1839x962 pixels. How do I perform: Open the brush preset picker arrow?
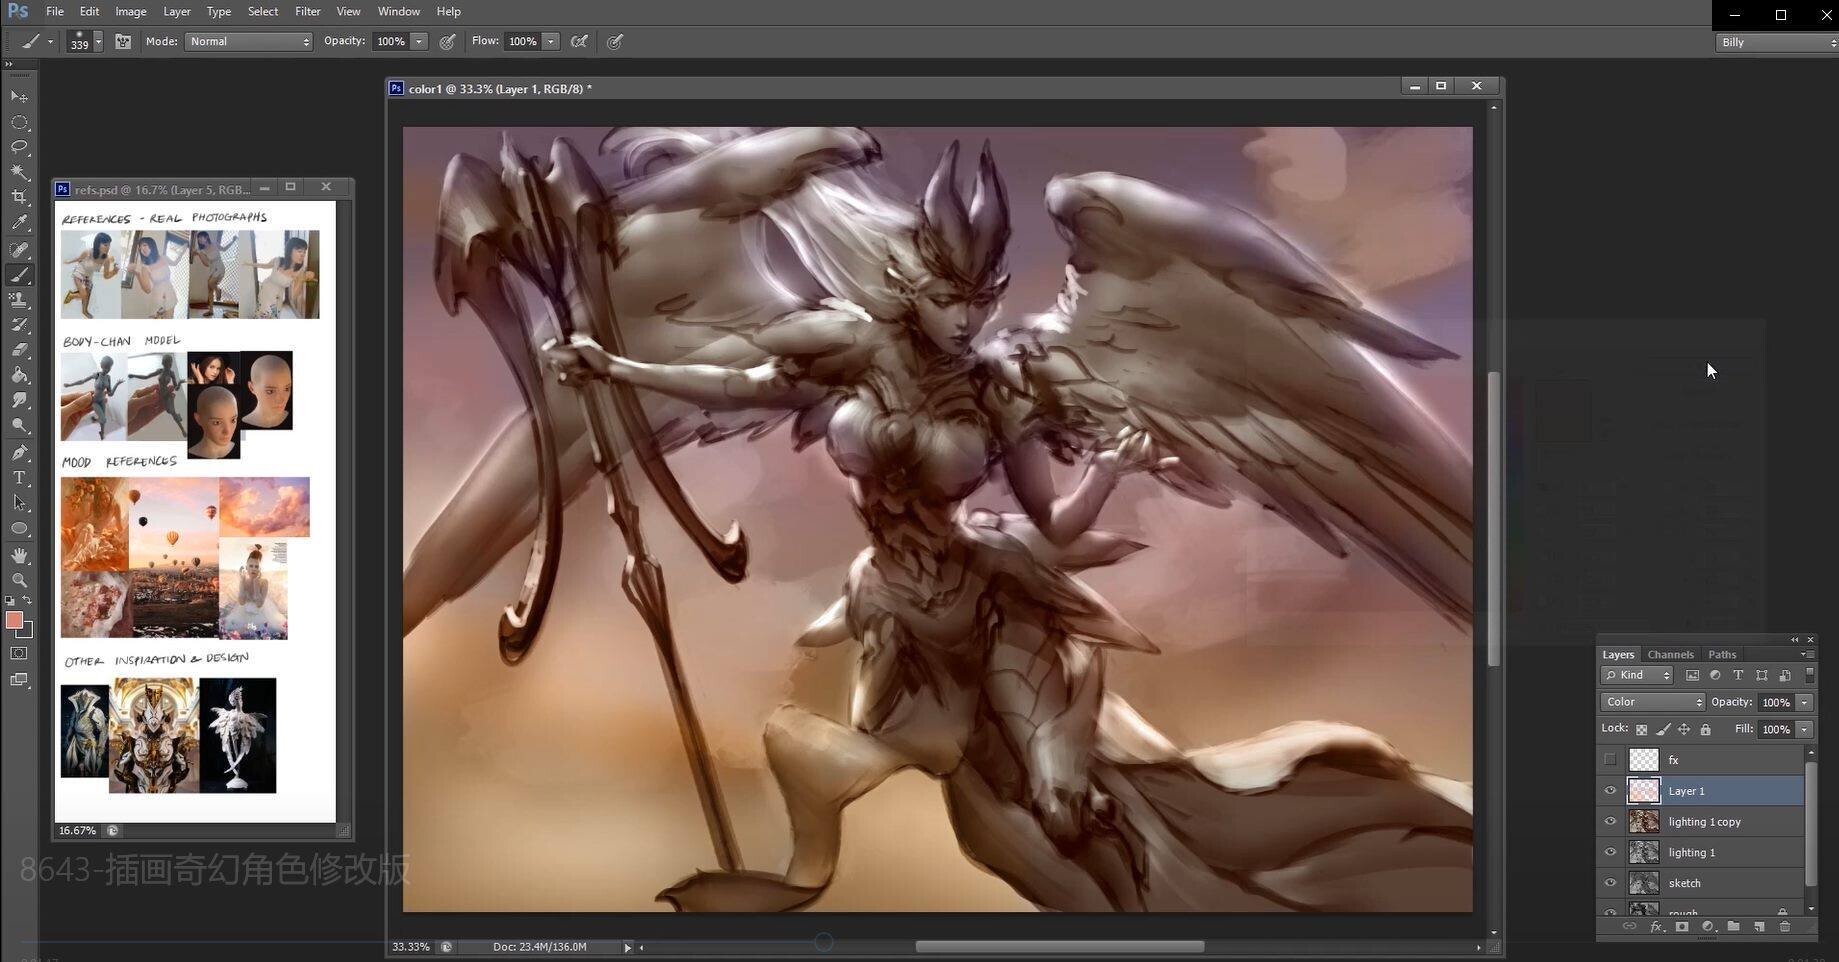point(98,42)
